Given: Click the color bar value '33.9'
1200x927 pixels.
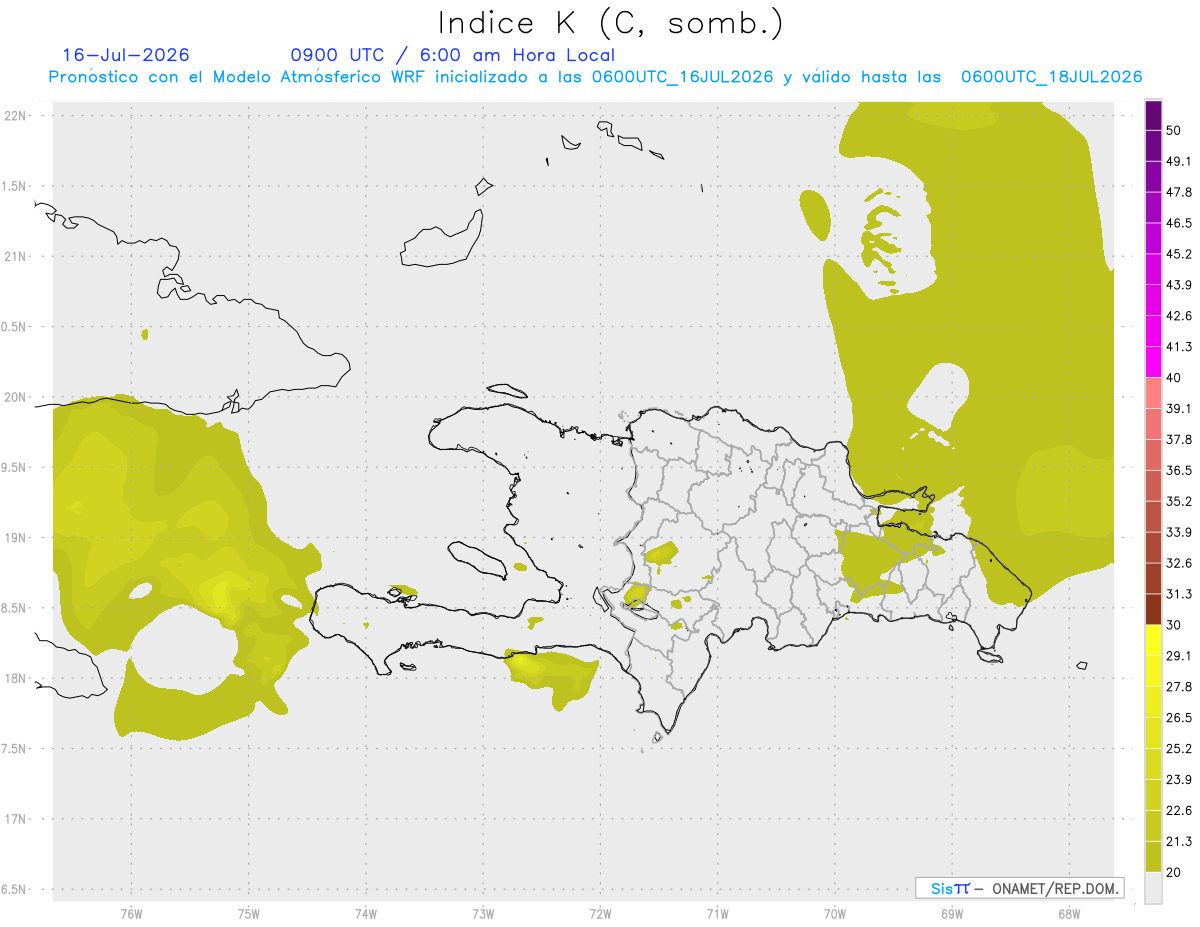Looking at the screenshot, I should point(1180,532).
